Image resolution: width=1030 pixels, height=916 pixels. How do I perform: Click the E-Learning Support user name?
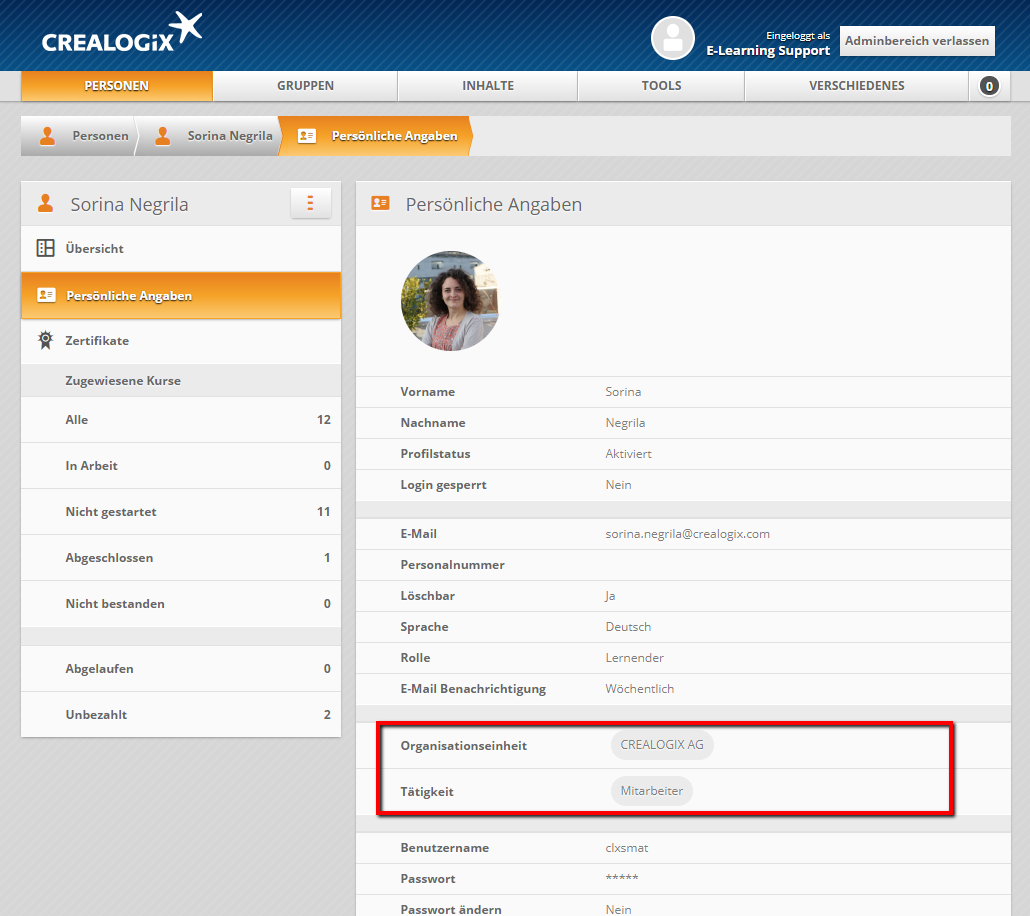(x=768, y=51)
